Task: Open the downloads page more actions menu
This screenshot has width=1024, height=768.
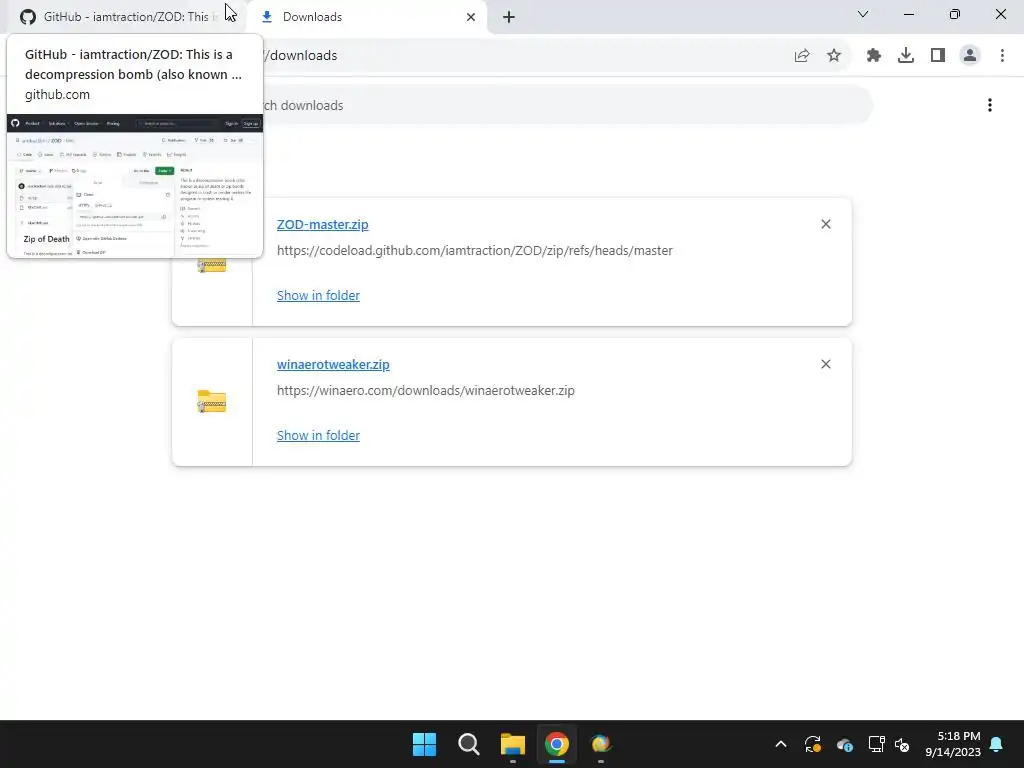Action: click(990, 105)
